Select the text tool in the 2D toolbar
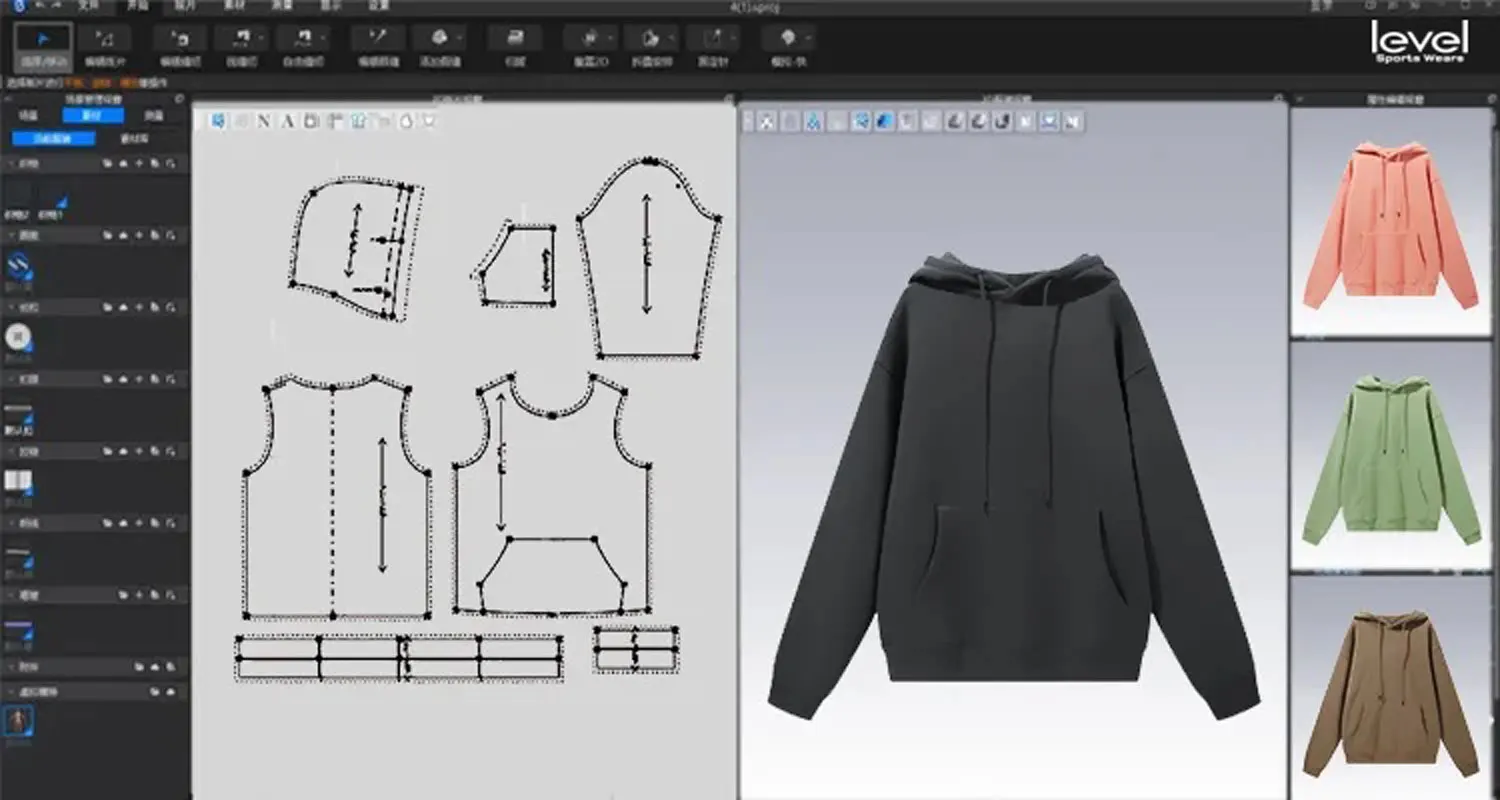The image size is (1500, 800). pyautogui.click(x=288, y=121)
